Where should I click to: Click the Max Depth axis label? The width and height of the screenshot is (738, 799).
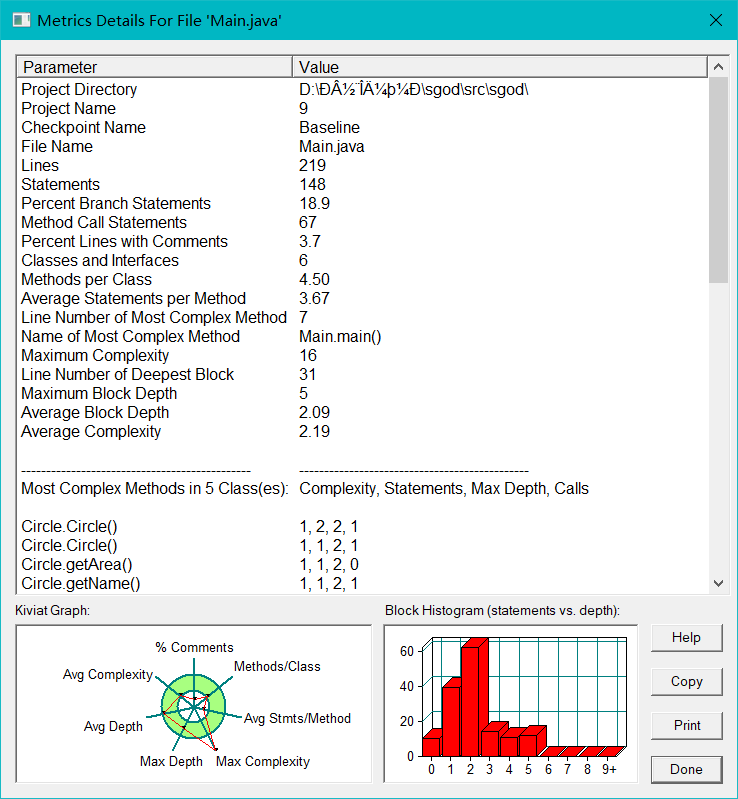click(171, 761)
